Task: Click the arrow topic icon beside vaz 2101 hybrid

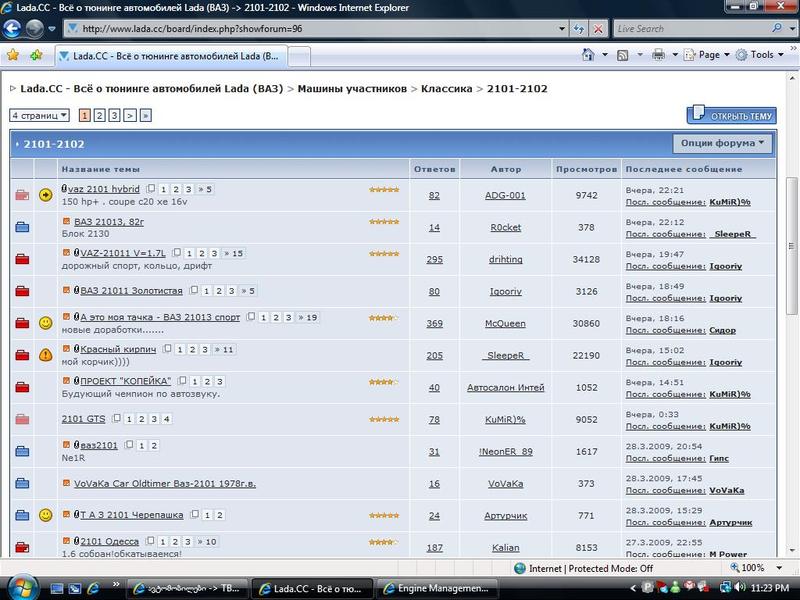Action: click(x=45, y=195)
